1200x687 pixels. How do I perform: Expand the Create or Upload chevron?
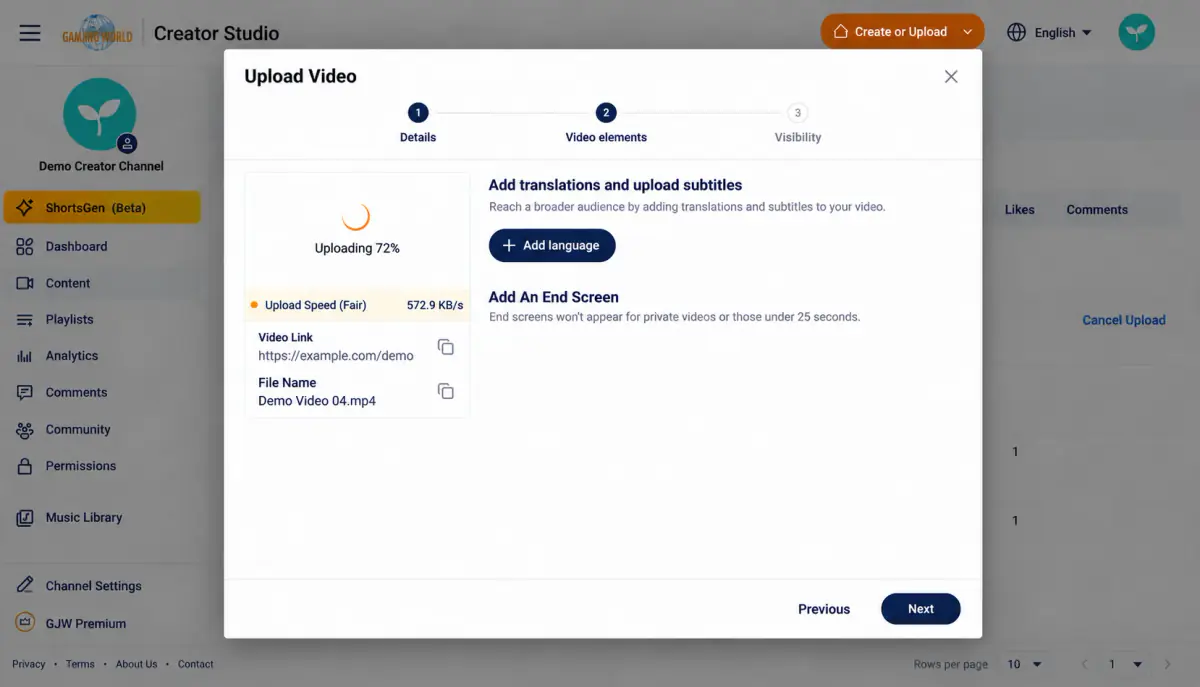967,32
